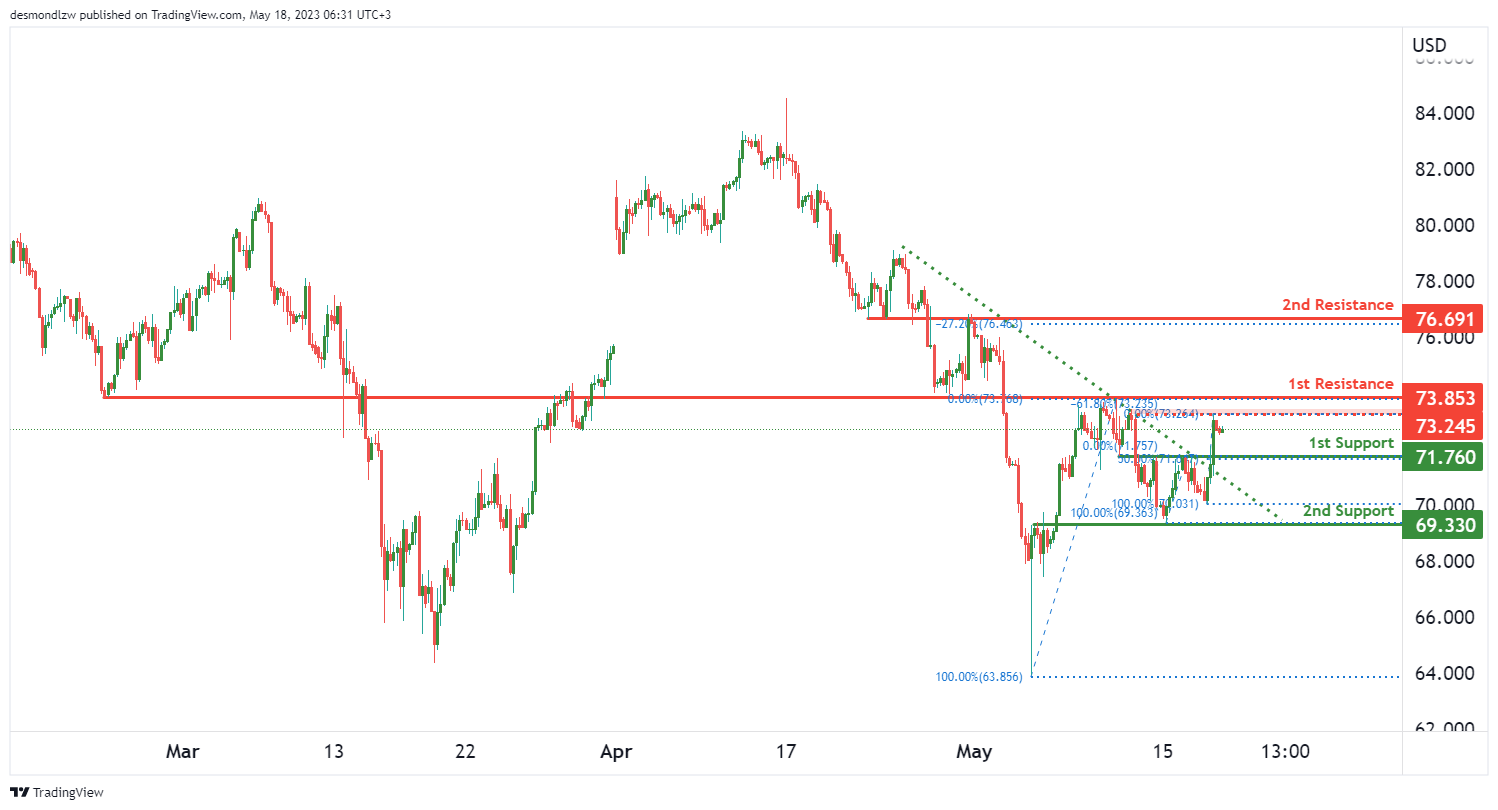Click the USD currency label

point(1428,45)
